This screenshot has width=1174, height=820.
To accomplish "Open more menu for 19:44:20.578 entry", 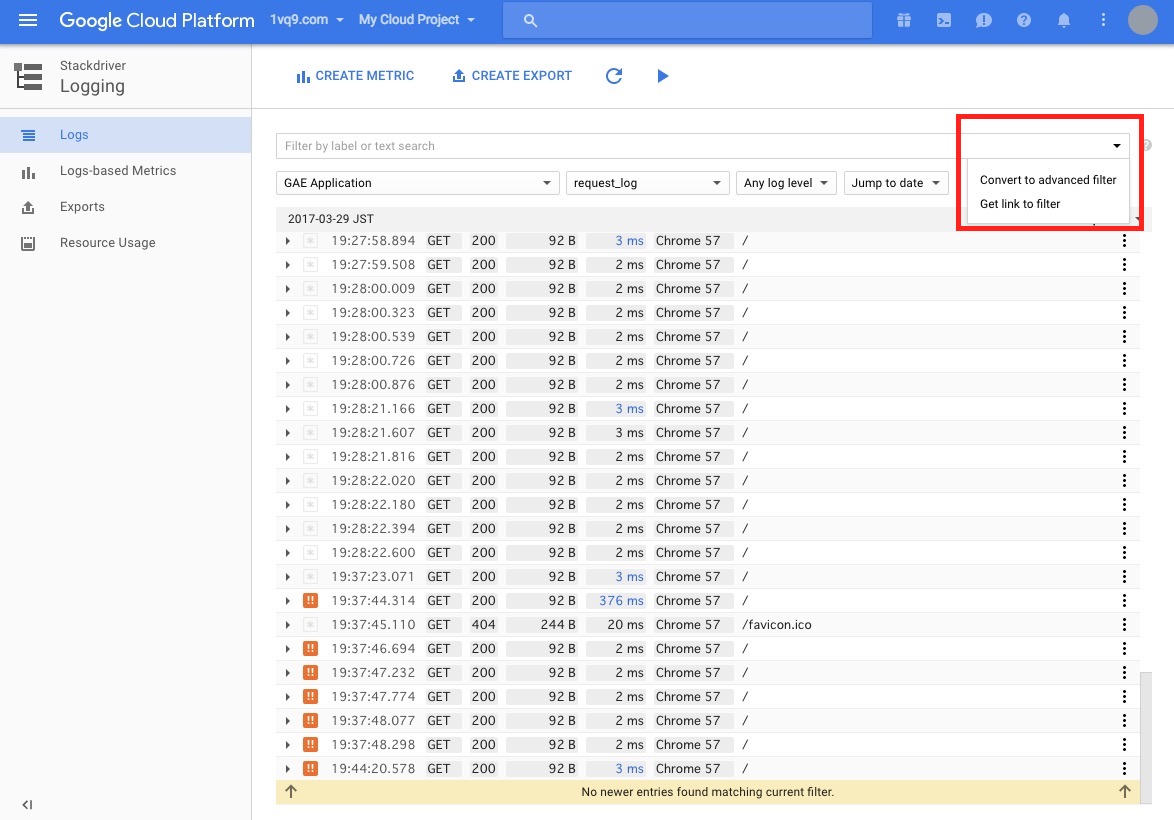I will (1124, 768).
